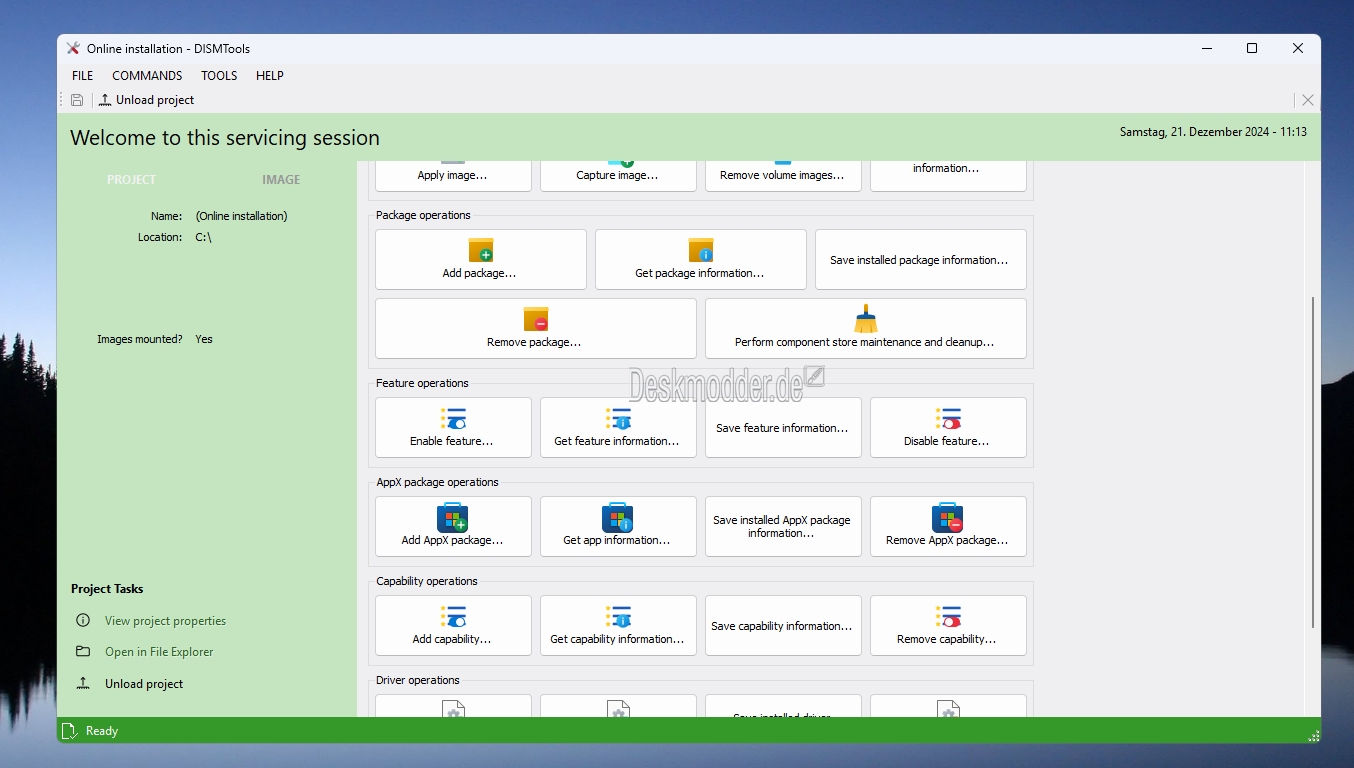Click the Remove AppX package store icon
Image resolution: width=1354 pixels, height=768 pixels.
948,517
